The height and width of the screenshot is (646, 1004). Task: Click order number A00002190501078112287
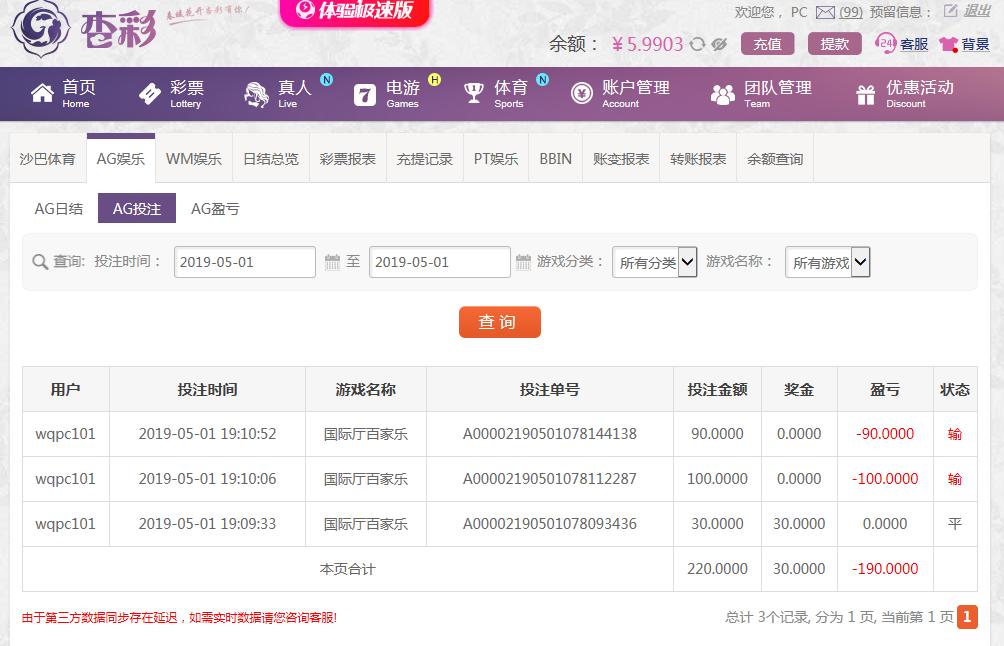pyautogui.click(x=549, y=479)
